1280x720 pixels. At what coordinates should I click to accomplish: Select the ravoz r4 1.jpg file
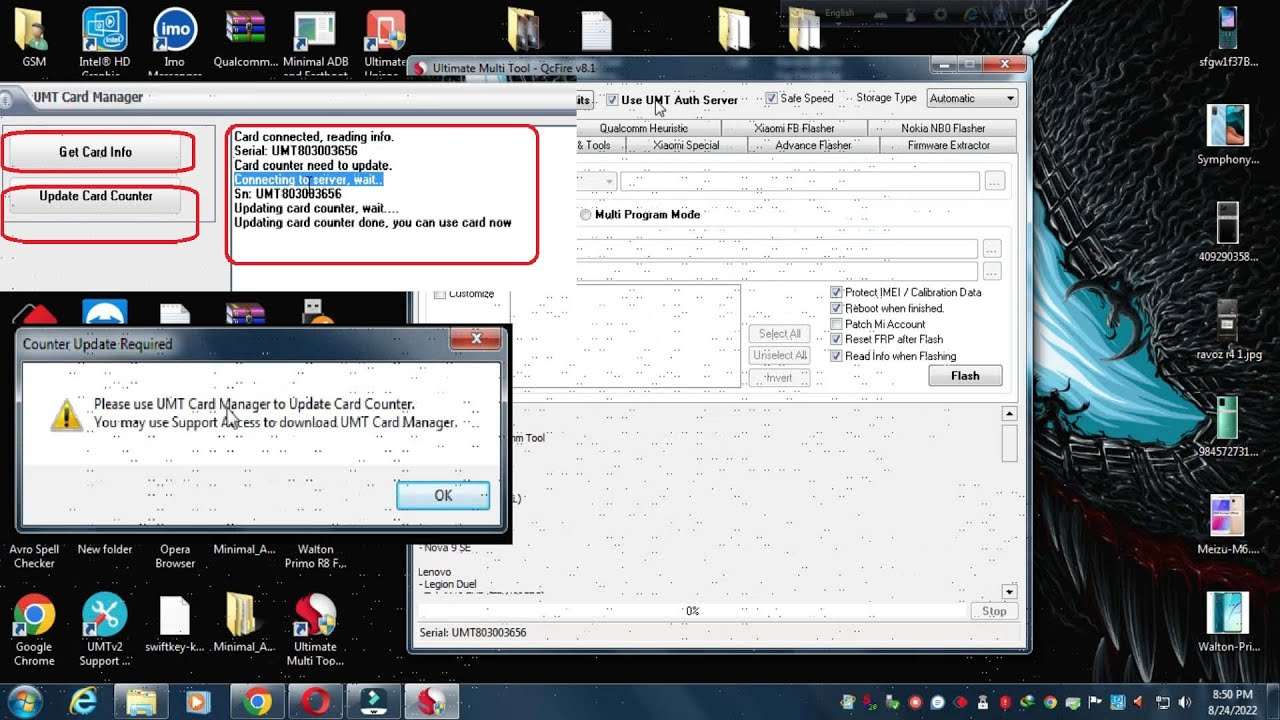click(1228, 330)
